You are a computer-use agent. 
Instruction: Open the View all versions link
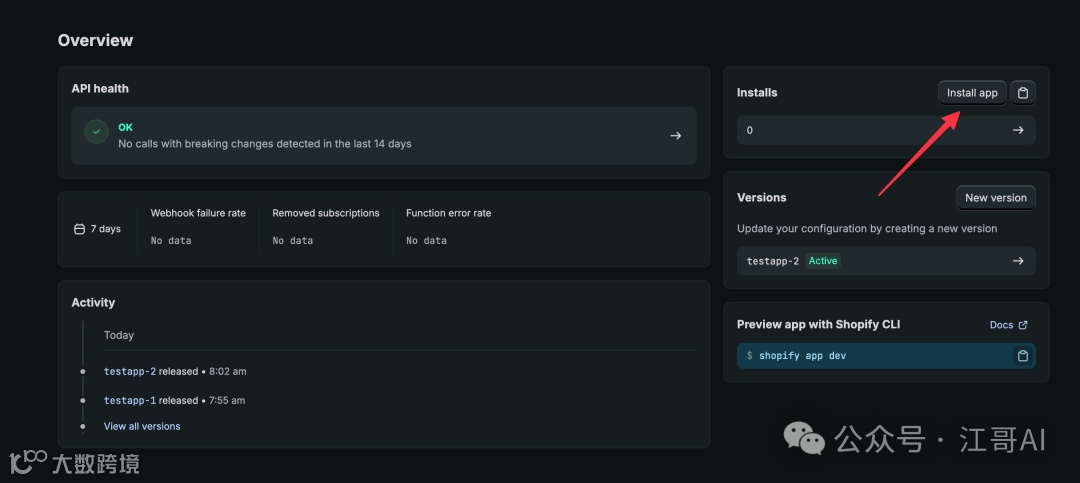142,426
